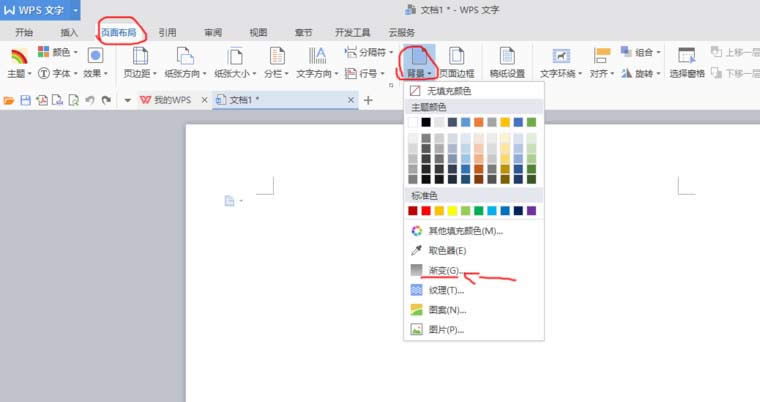The height and width of the screenshot is (402, 760).
Task: Close the 我的WPS tab
Action: (x=204, y=100)
